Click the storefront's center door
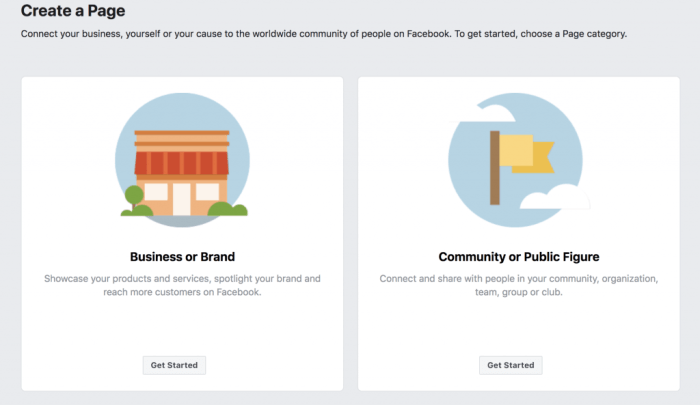The width and height of the screenshot is (700, 405). pos(182,198)
